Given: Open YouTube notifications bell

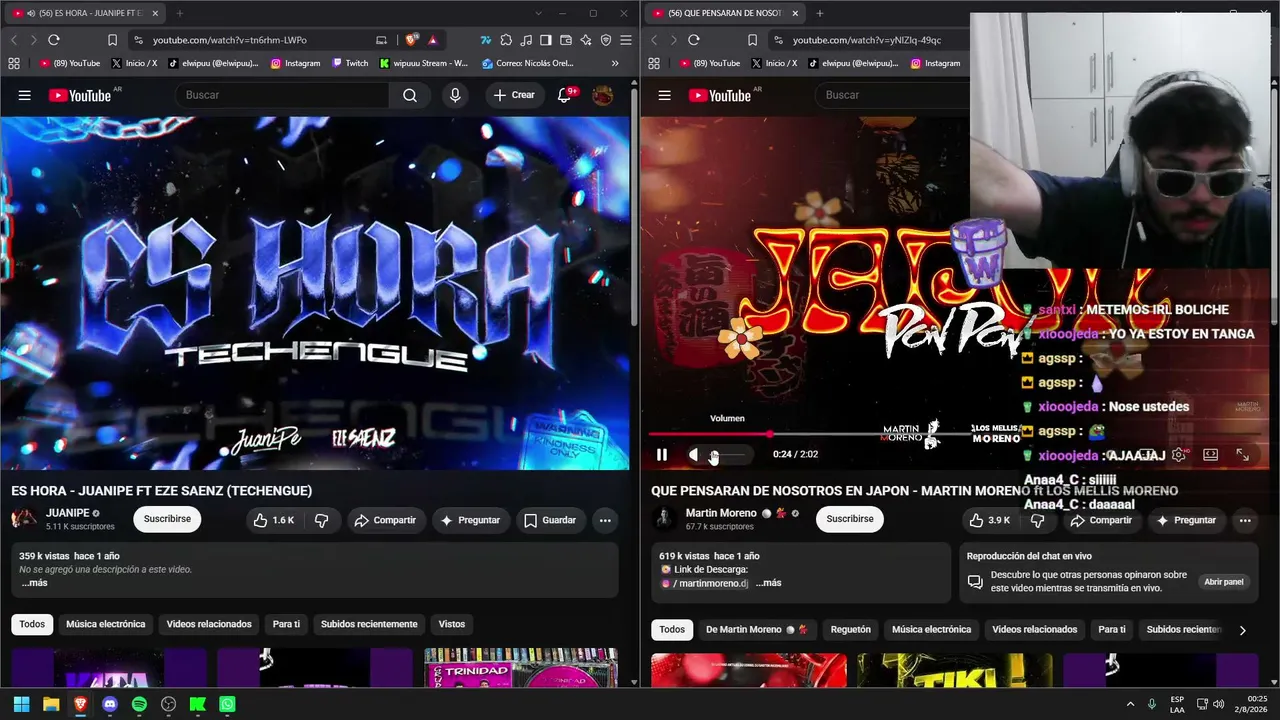Looking at the screenshot, I should coord(565,95).
